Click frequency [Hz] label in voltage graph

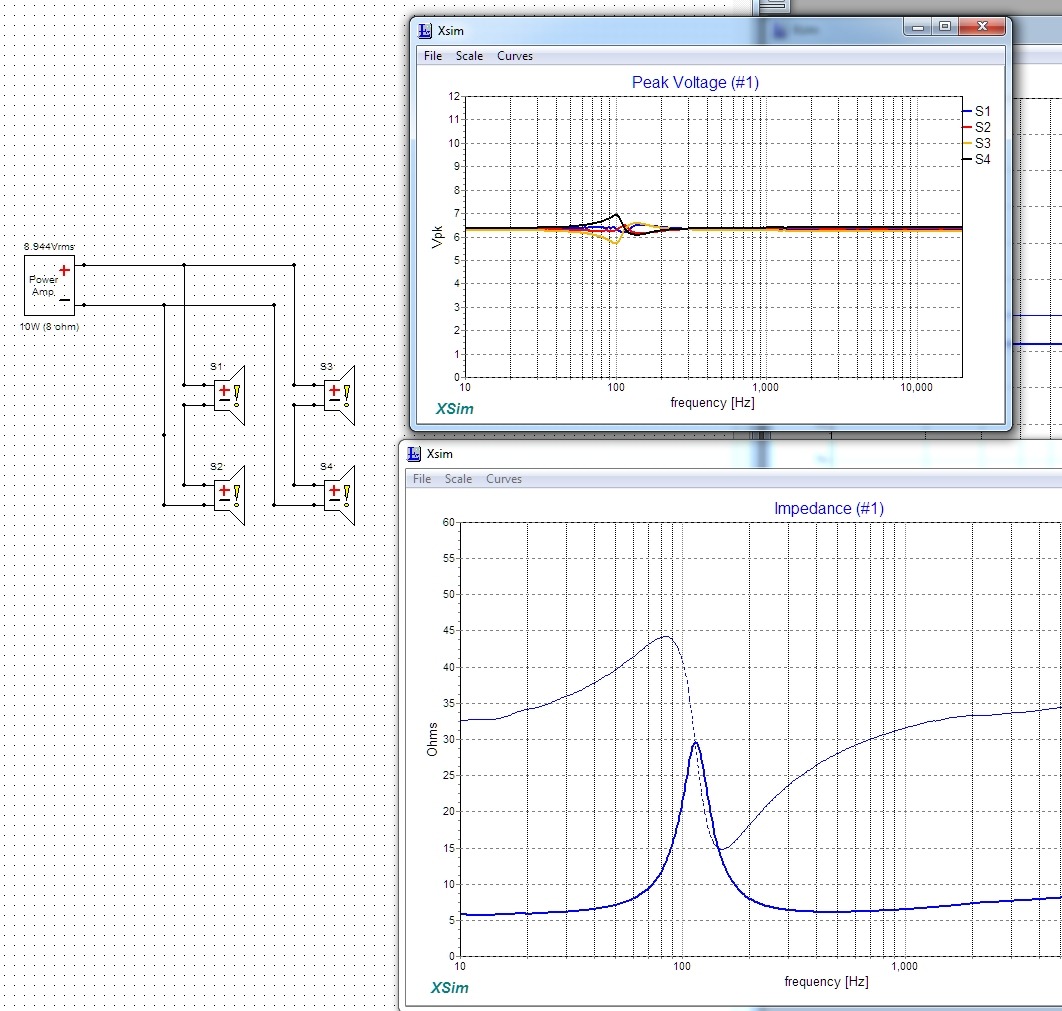(713, 402)
